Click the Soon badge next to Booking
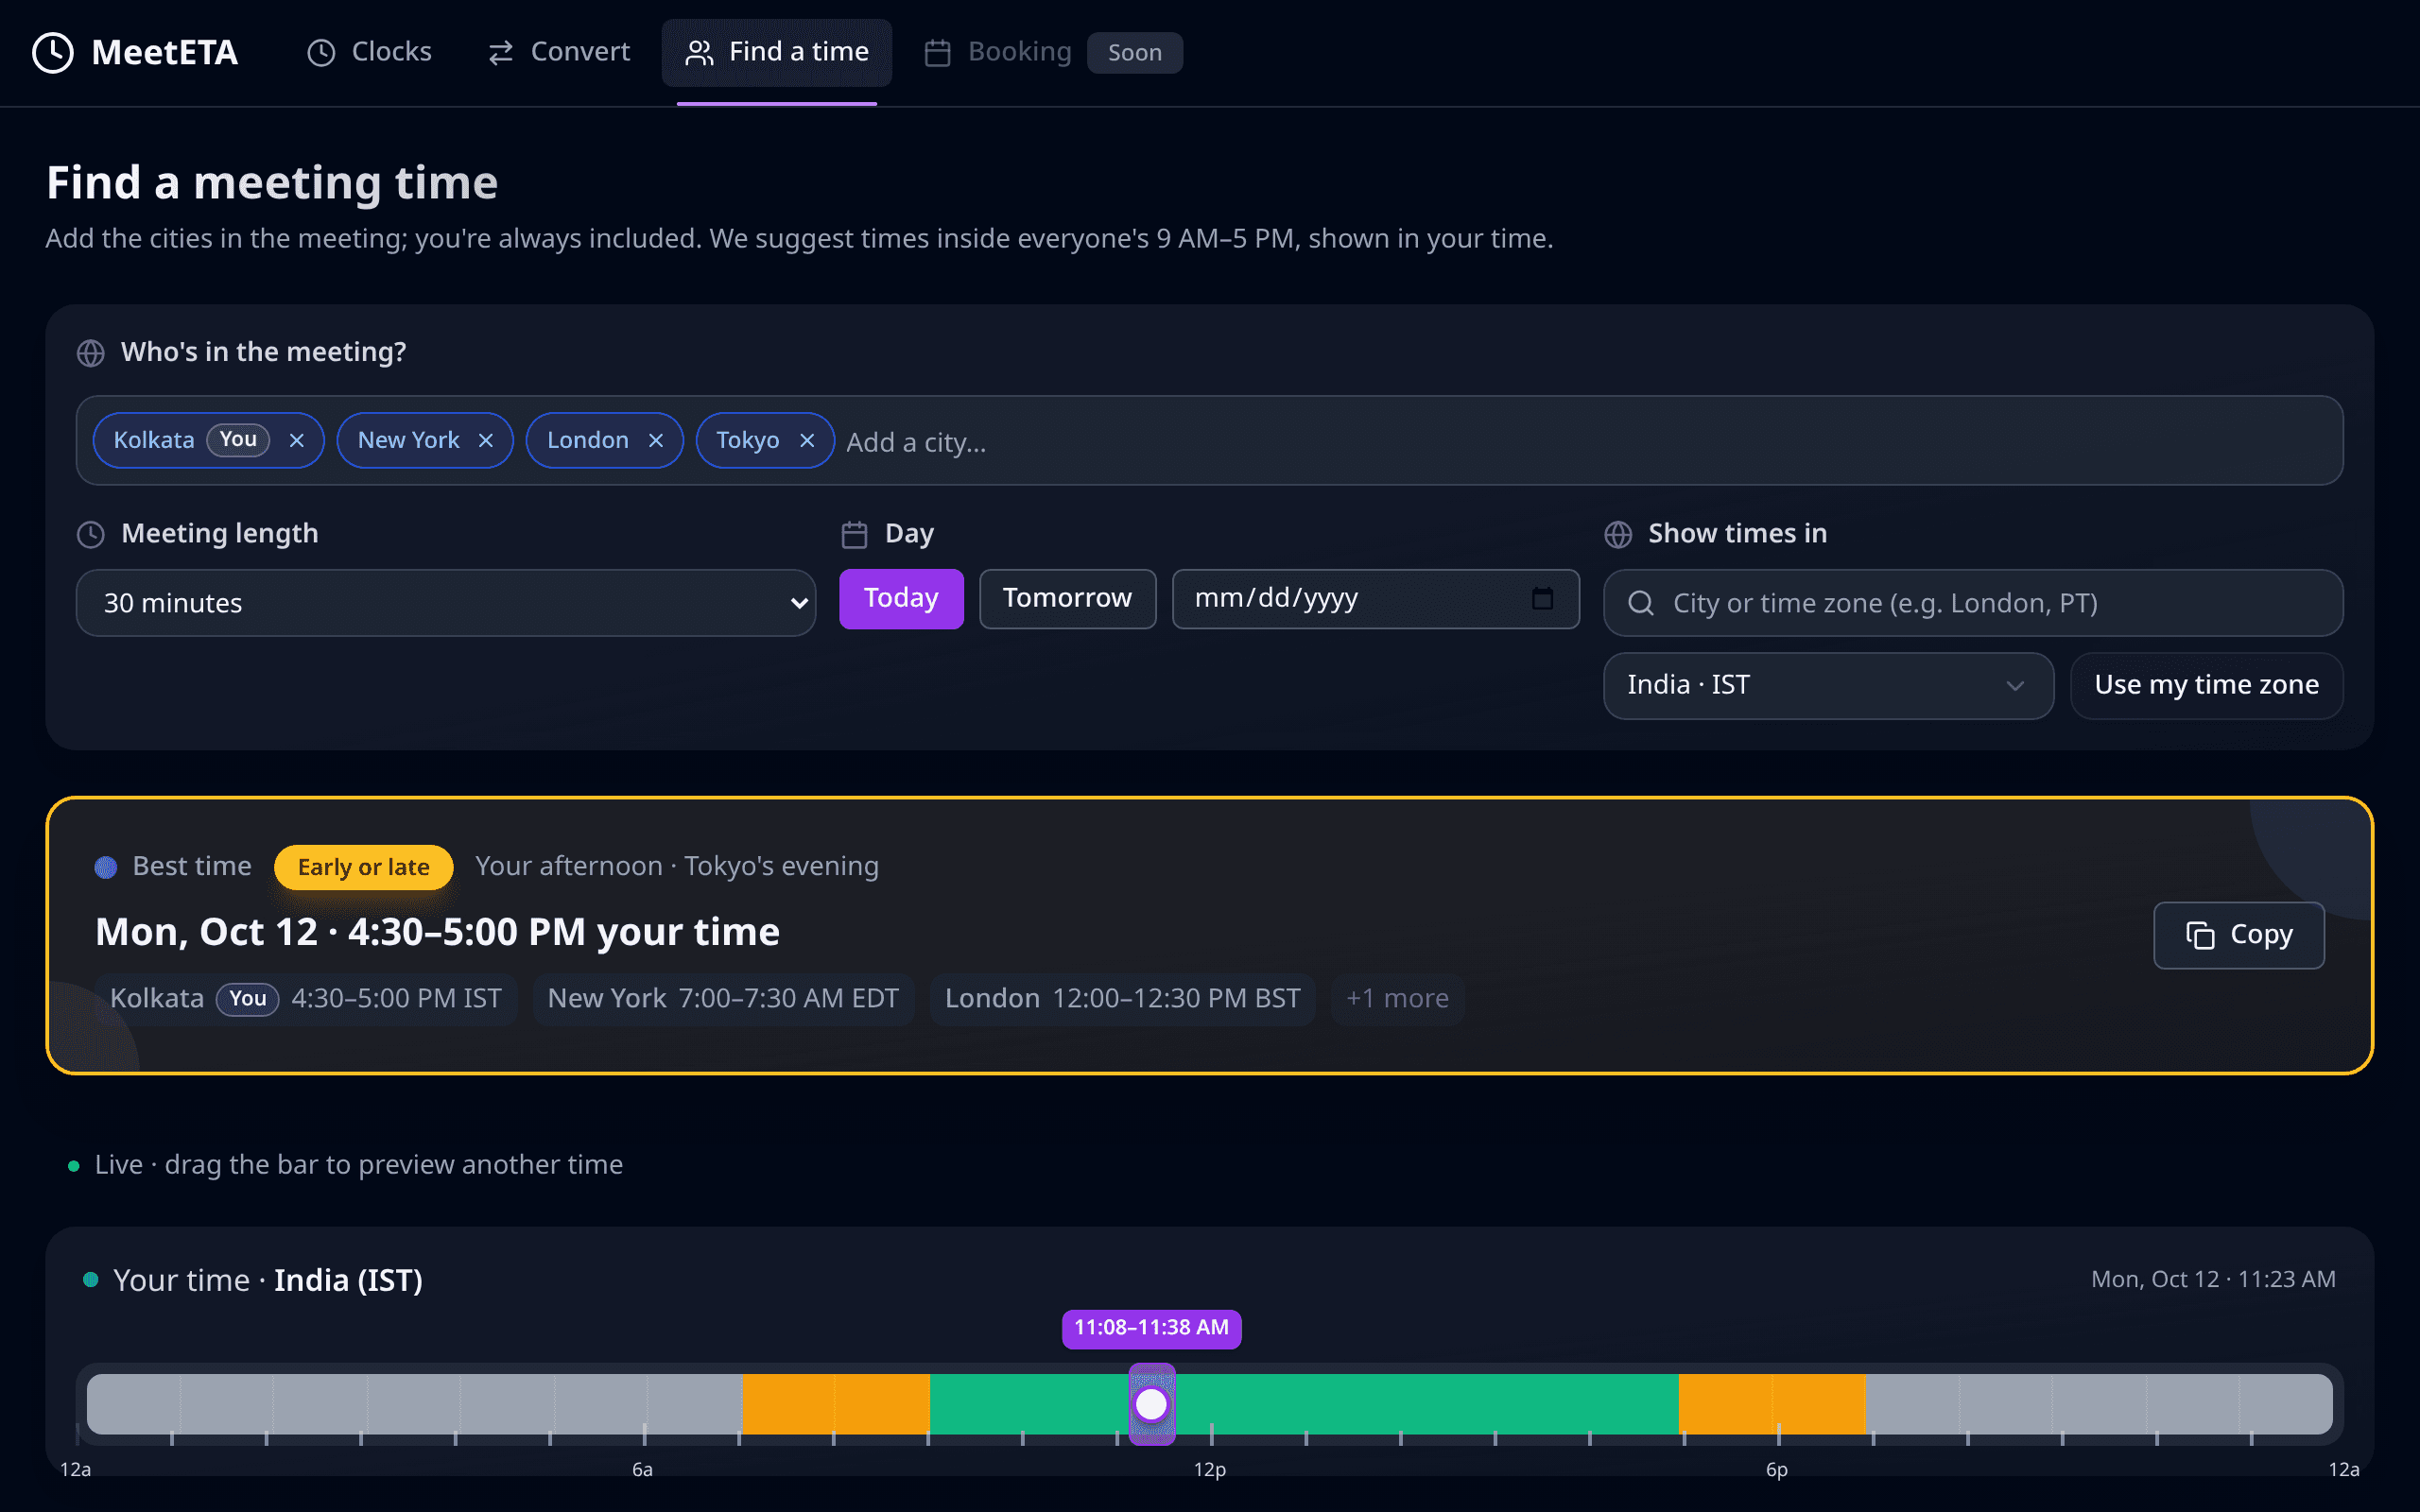Viewport: 2420px width, 1512px height. pos(1134,52)
